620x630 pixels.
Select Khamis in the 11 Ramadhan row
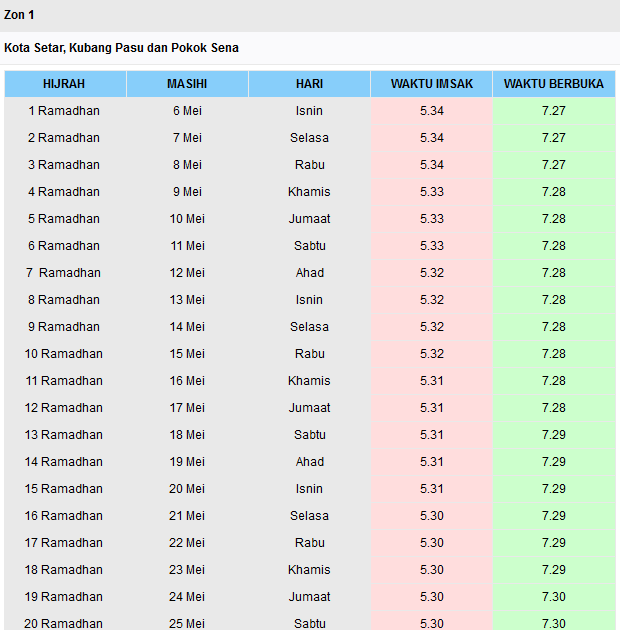pos(309,381)
